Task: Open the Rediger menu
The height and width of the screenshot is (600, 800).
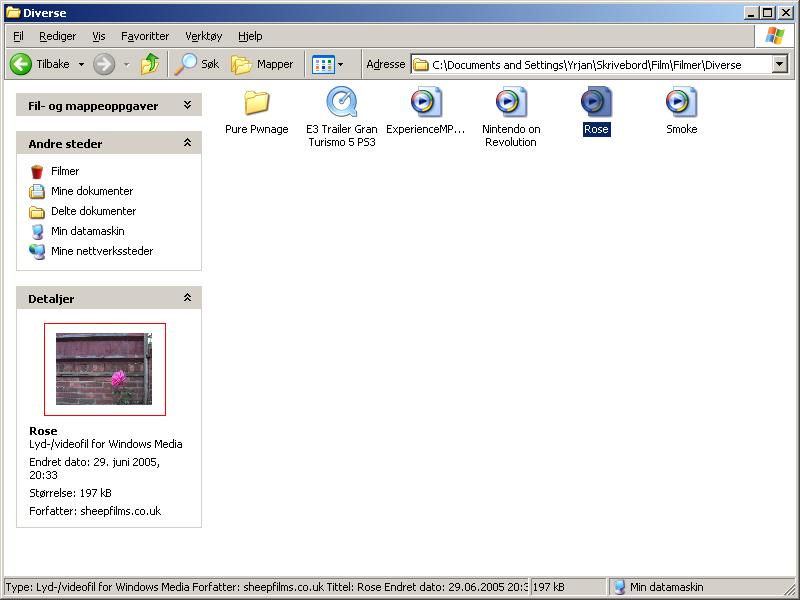Action: [x=57, y=36]
